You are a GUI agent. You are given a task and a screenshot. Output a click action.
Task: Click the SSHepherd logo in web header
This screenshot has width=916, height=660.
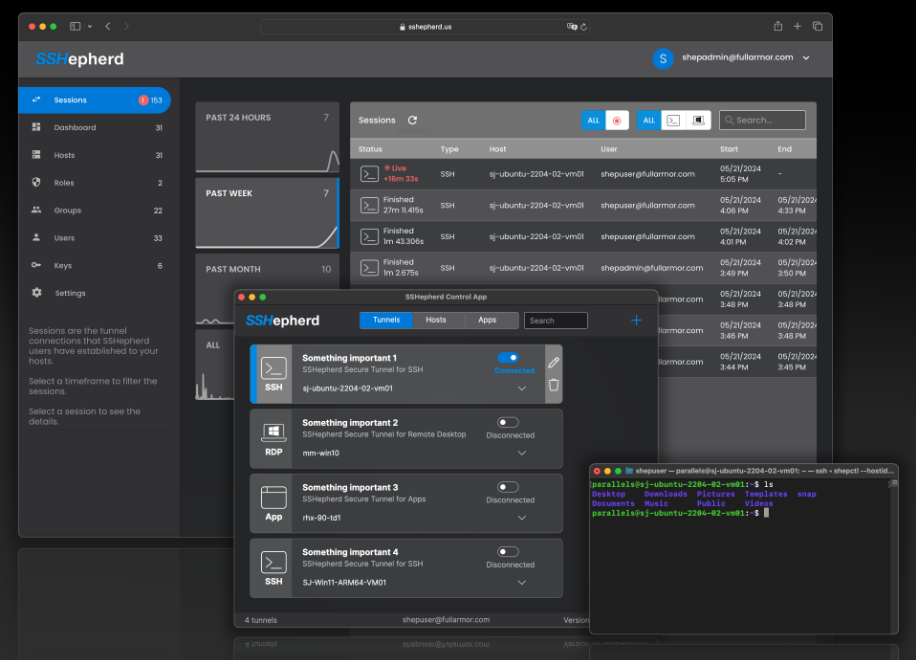click(x=80, y=59)
